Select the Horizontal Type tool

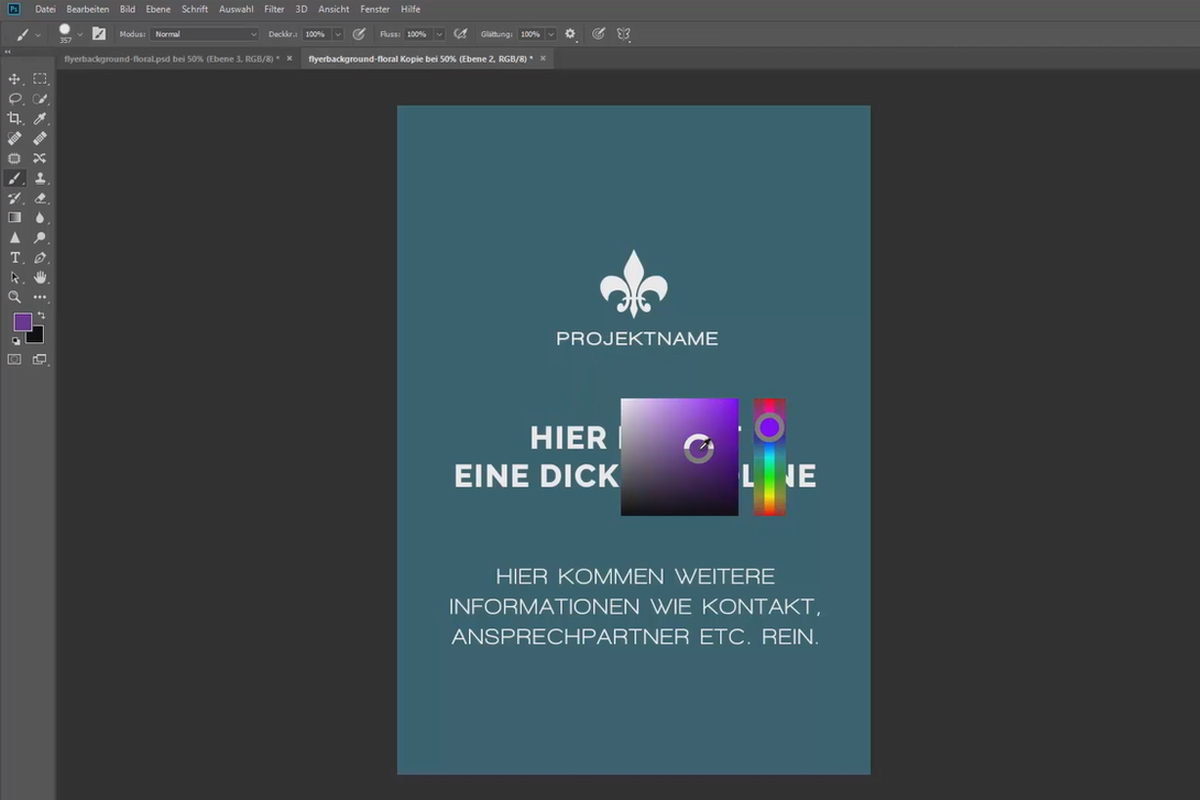point(14,258)
